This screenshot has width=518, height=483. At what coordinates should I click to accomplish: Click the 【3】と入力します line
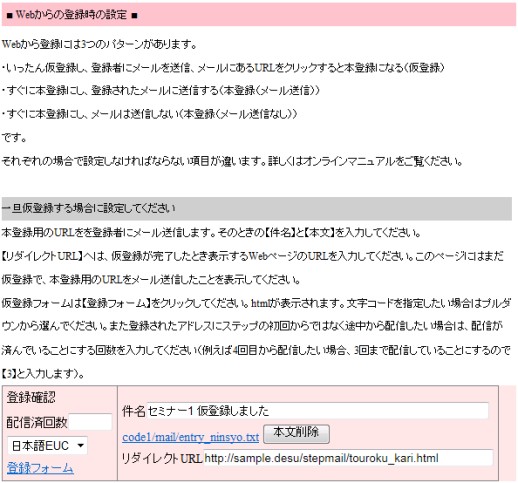coord(43,374)
